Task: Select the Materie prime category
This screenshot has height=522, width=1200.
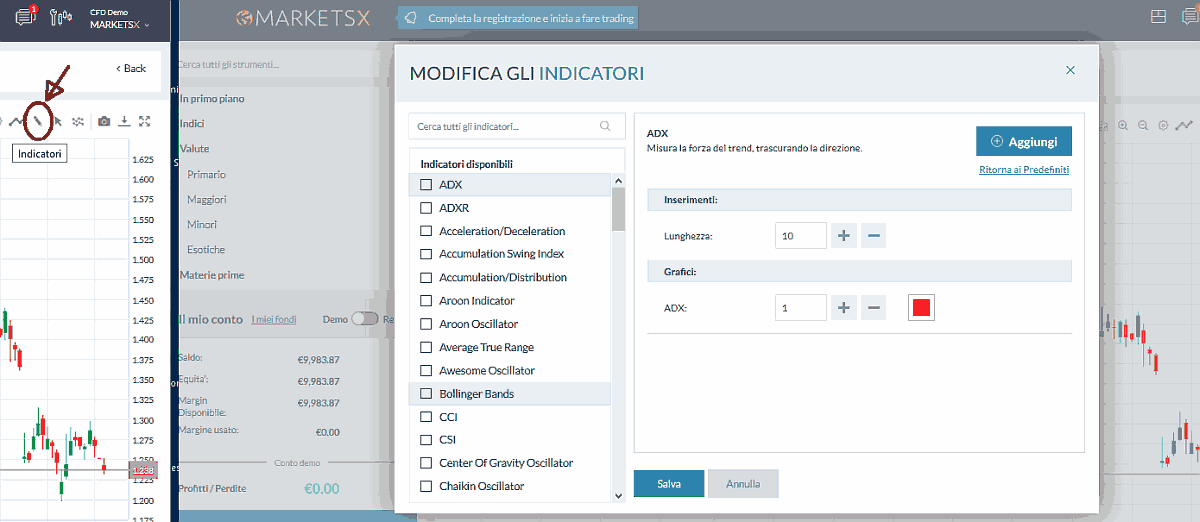Action: point(212,275)
